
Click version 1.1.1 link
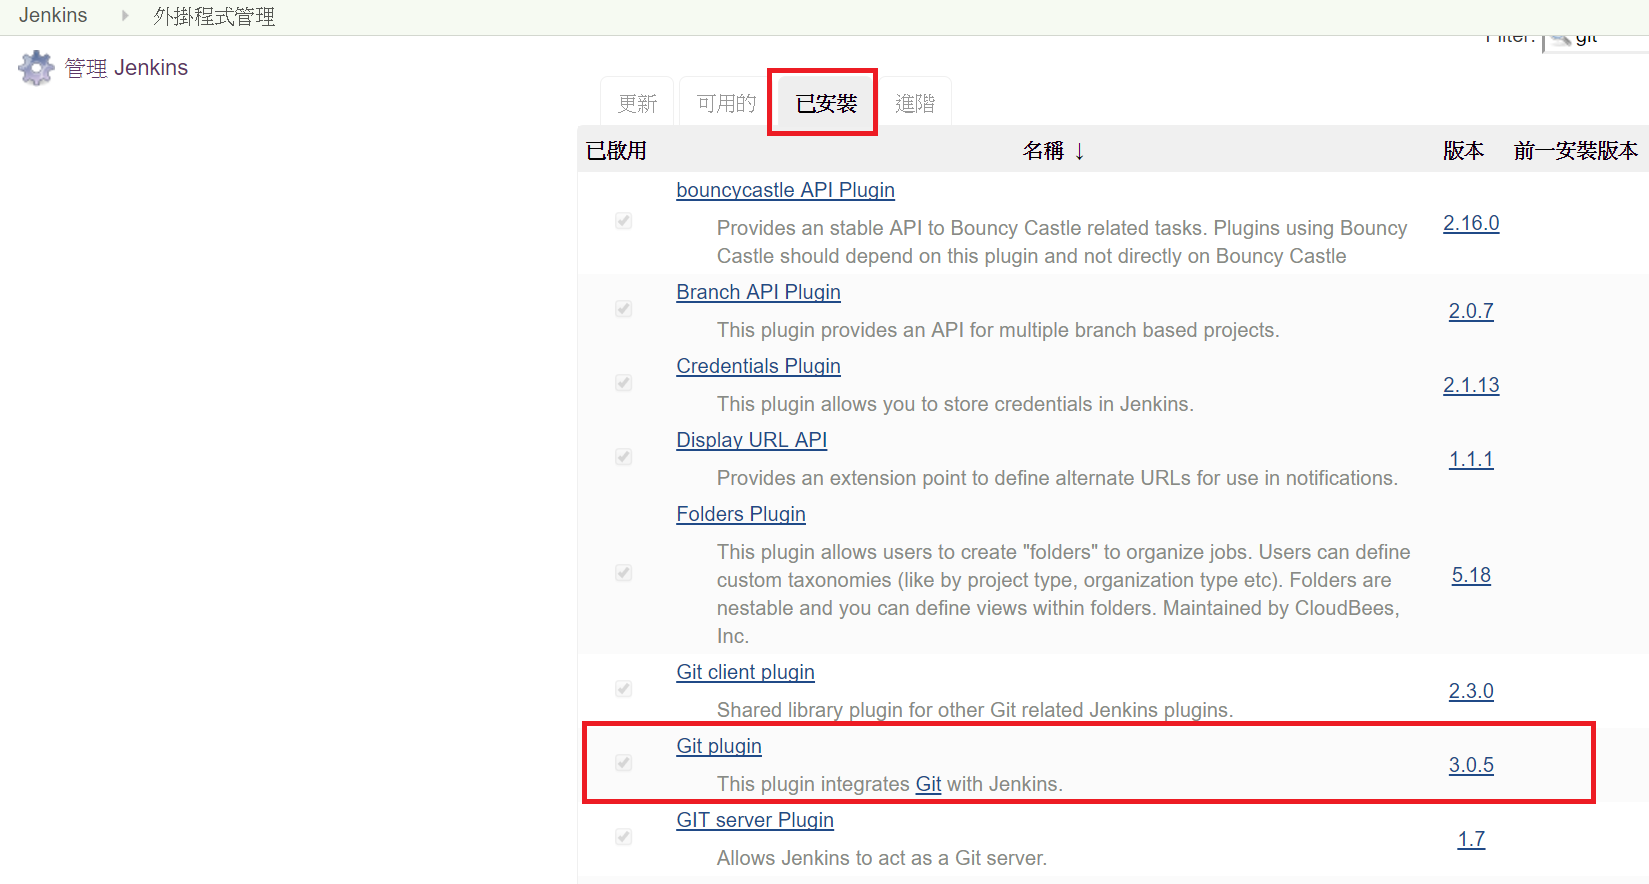click(1471, 459)
